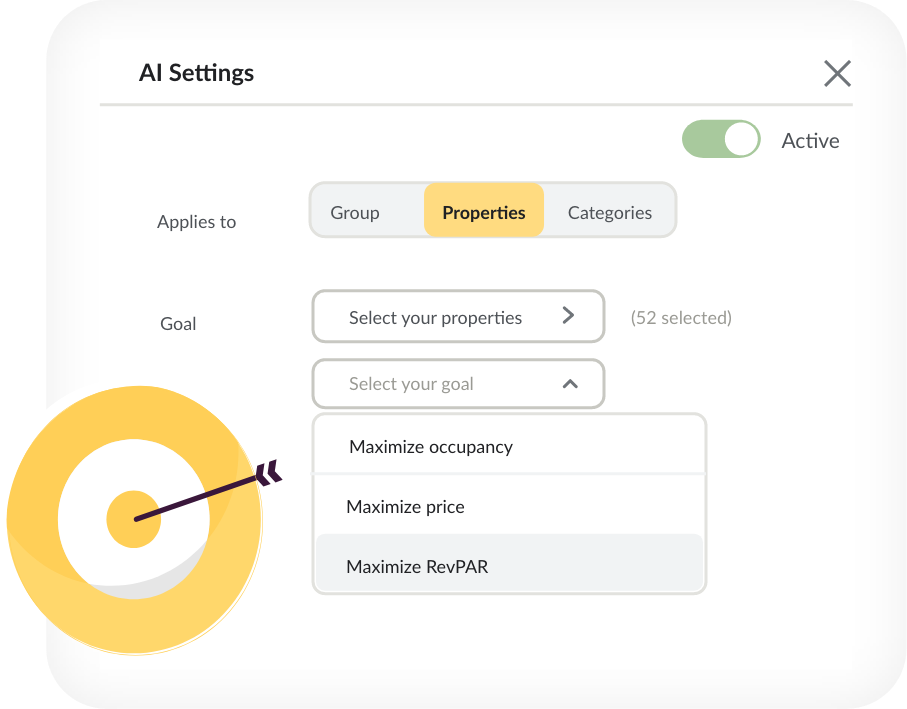
Task: Close the AI Settings dialog
Action: [x=837, y=73]
